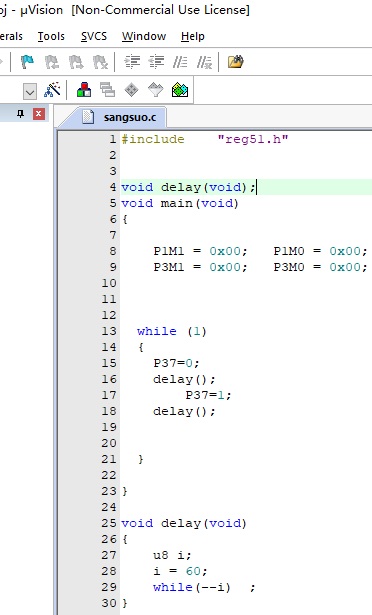372x615 pixels.
Task: Place cursor on line 4 delay prototype
Action: tap(188, 187)
